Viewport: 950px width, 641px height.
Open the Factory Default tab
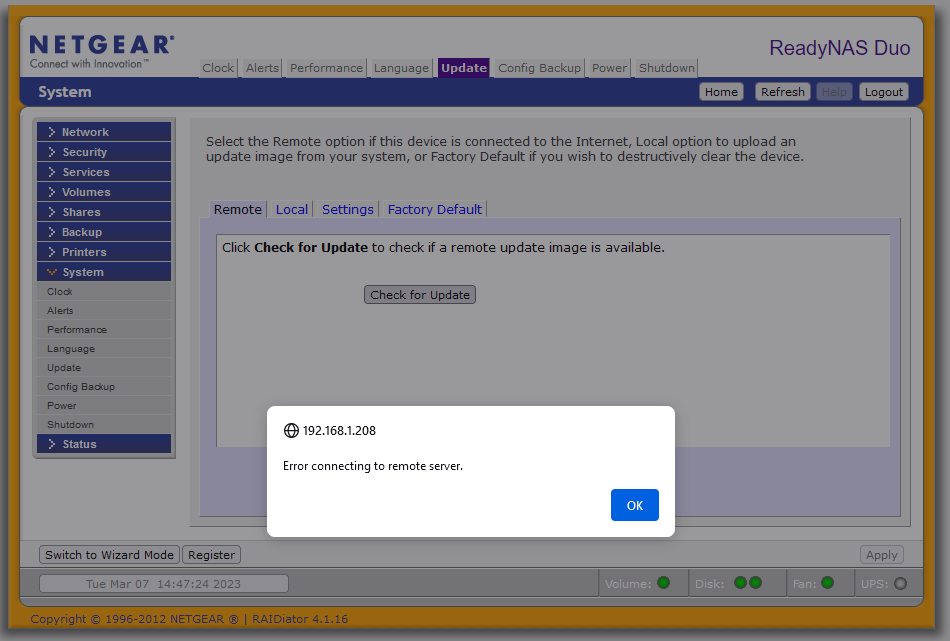click(435, 209)
